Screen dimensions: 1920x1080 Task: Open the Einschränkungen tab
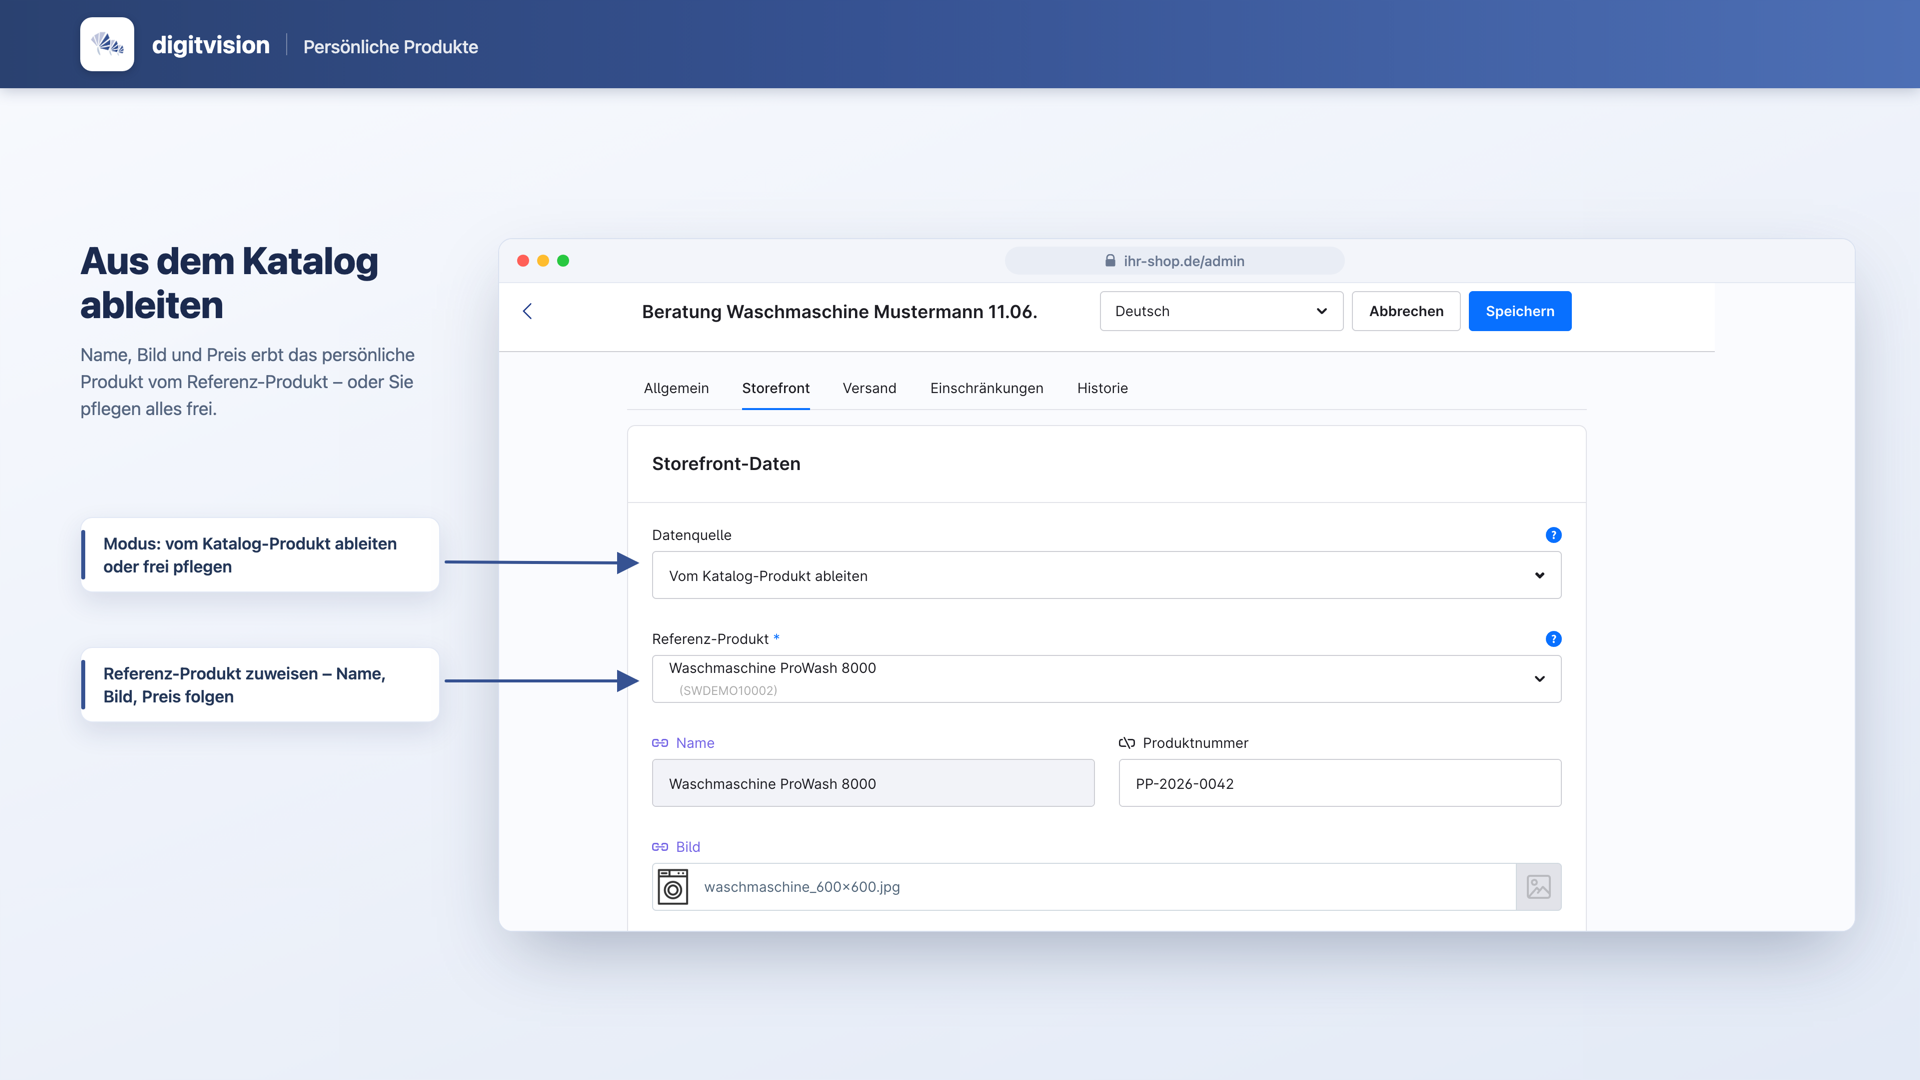986,388
